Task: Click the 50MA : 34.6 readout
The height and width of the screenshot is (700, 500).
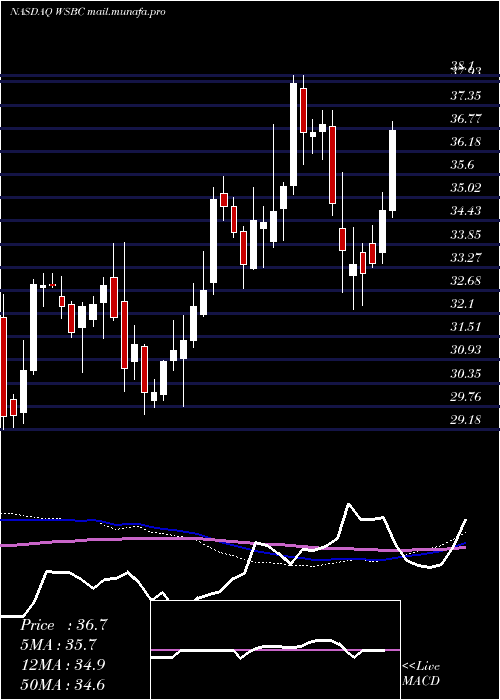Action: [x=63, y=684]
